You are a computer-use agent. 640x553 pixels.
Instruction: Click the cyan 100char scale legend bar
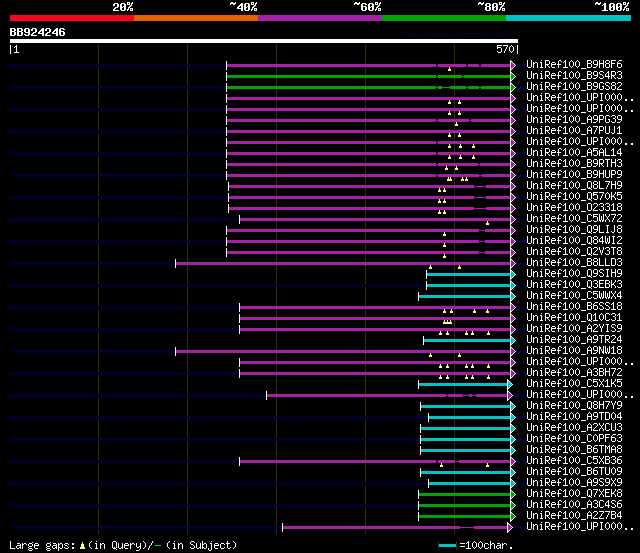(447, 545)
